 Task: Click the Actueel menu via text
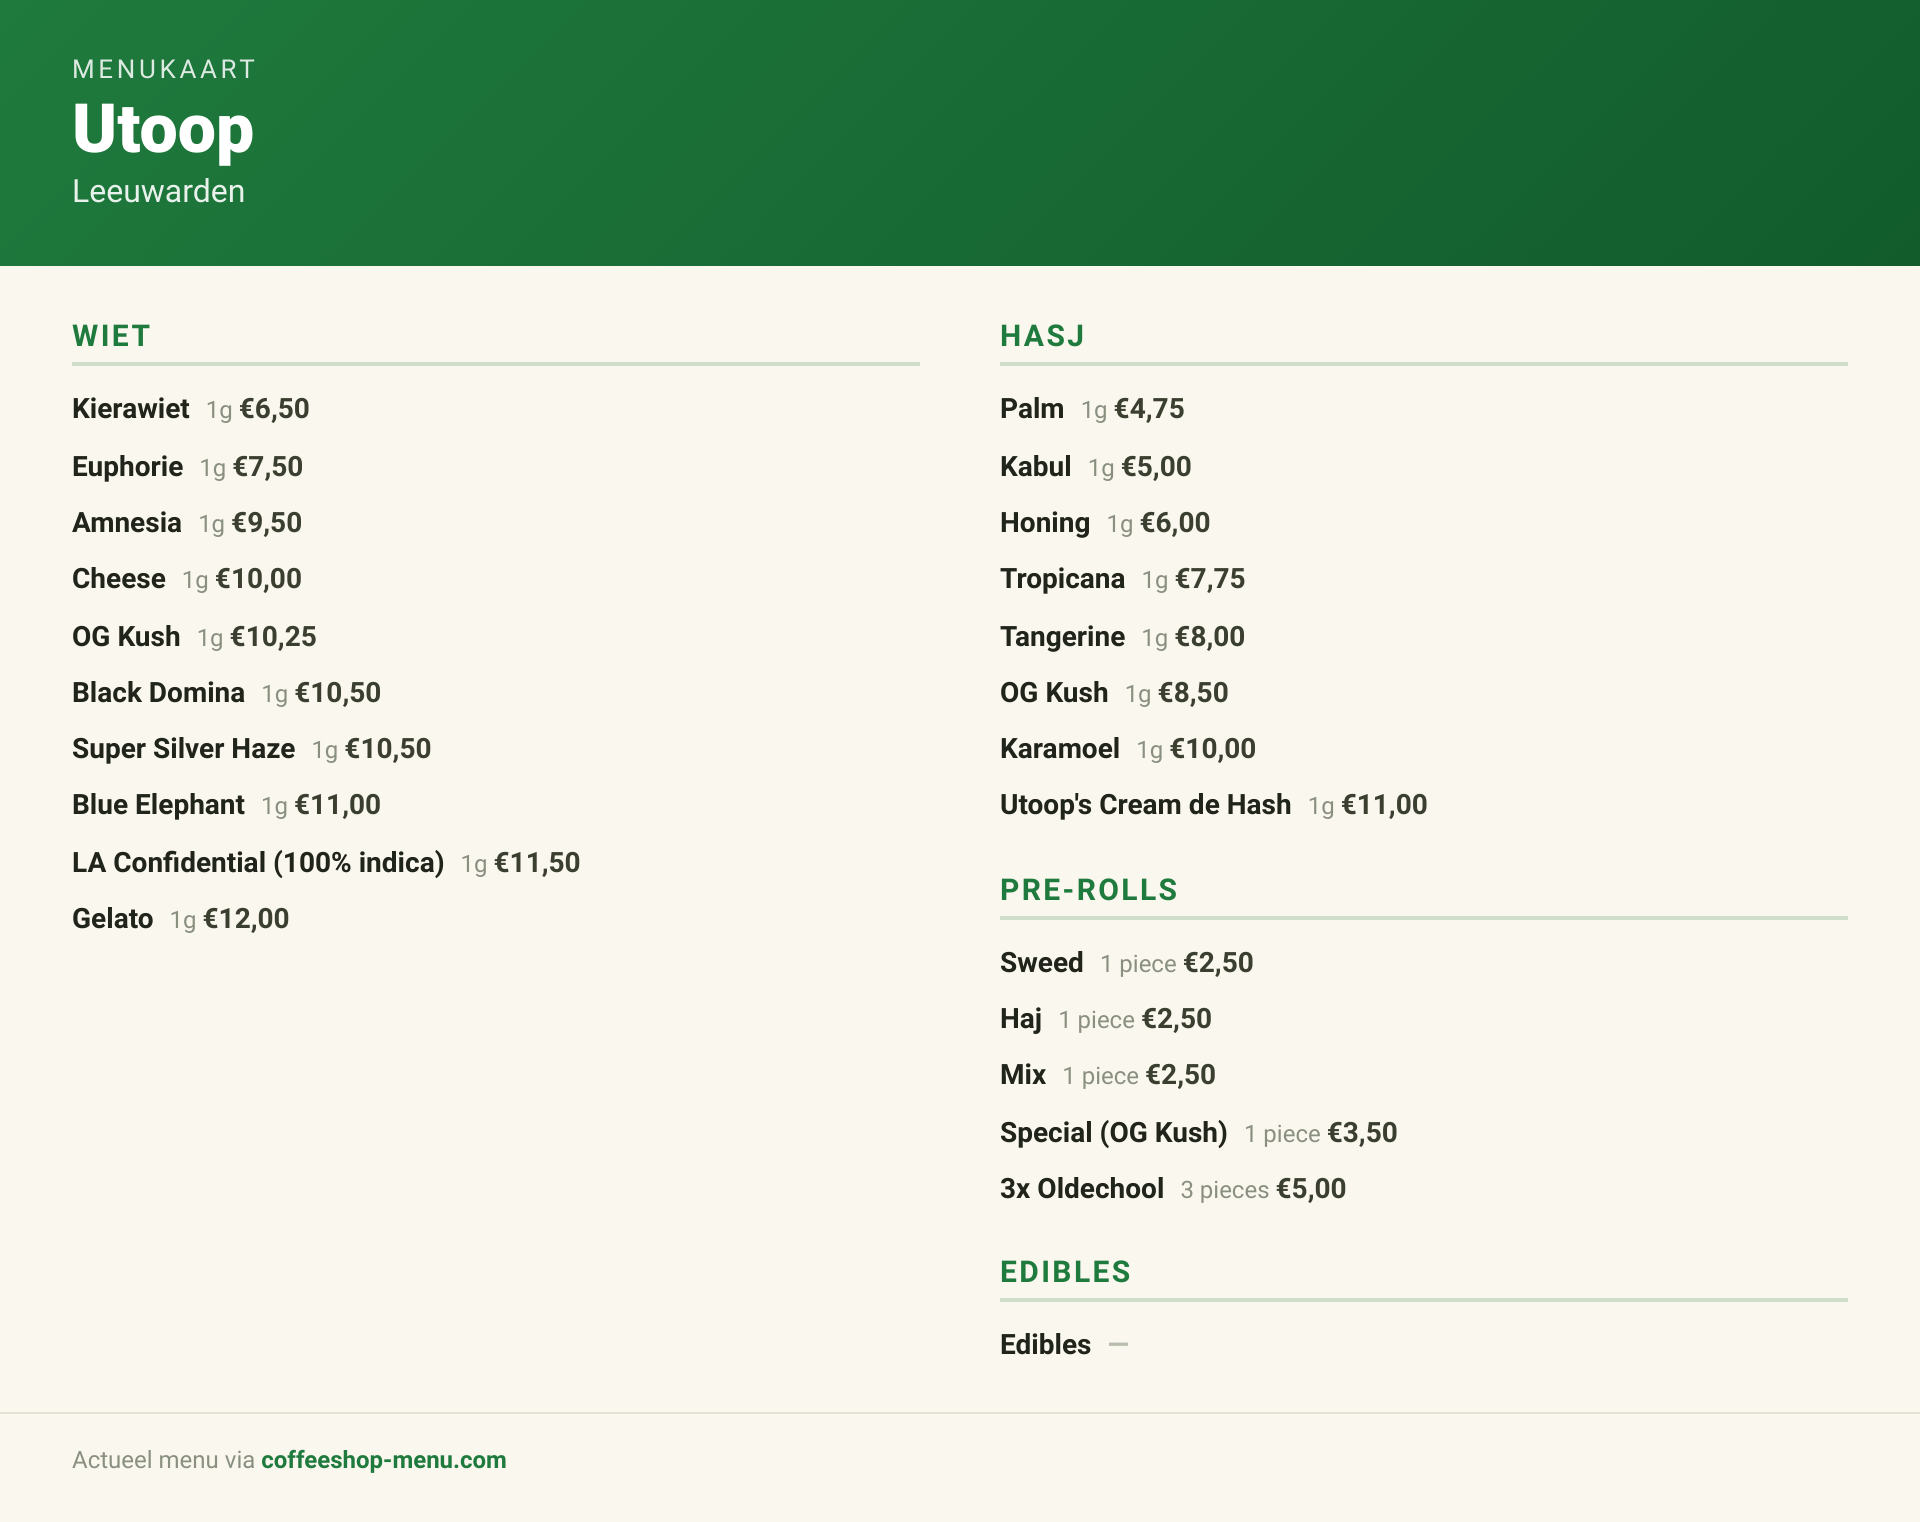coord(163,1460)
